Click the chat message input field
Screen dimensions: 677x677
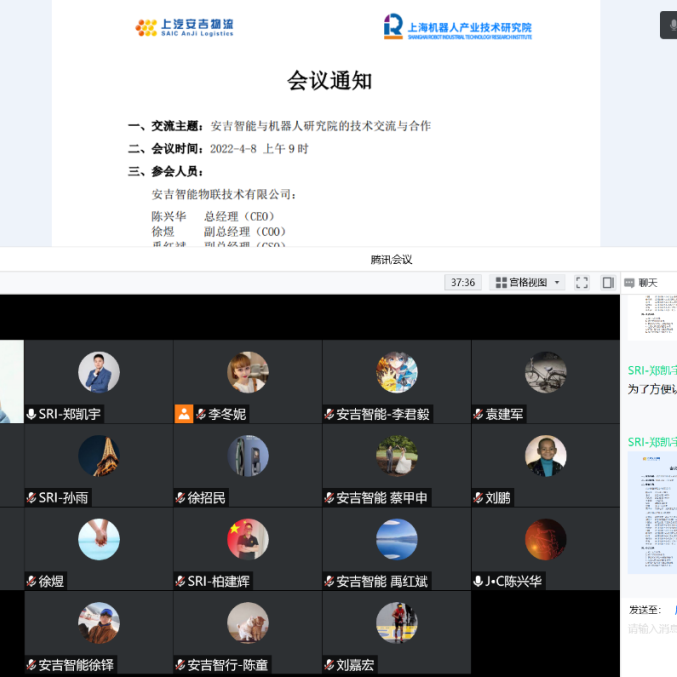point(652,629)
